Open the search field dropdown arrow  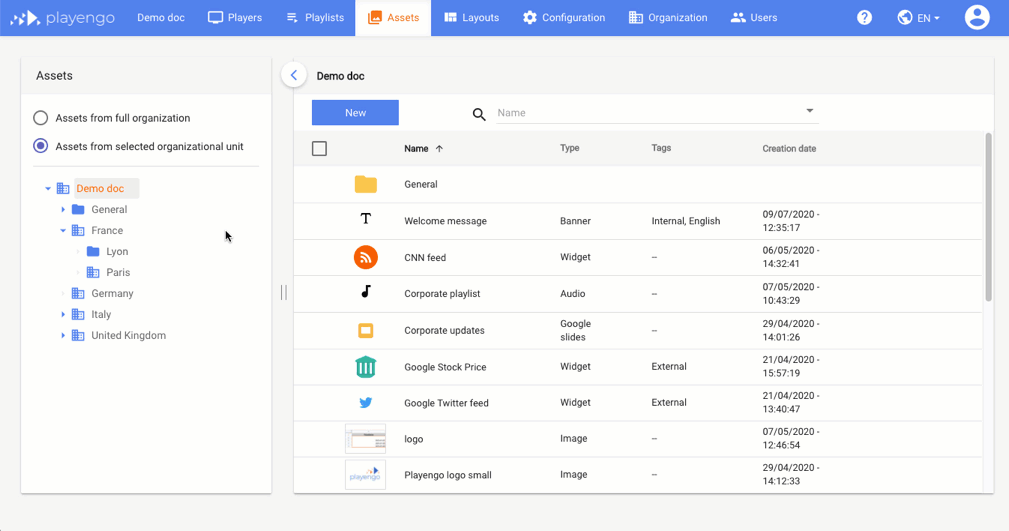810,111
